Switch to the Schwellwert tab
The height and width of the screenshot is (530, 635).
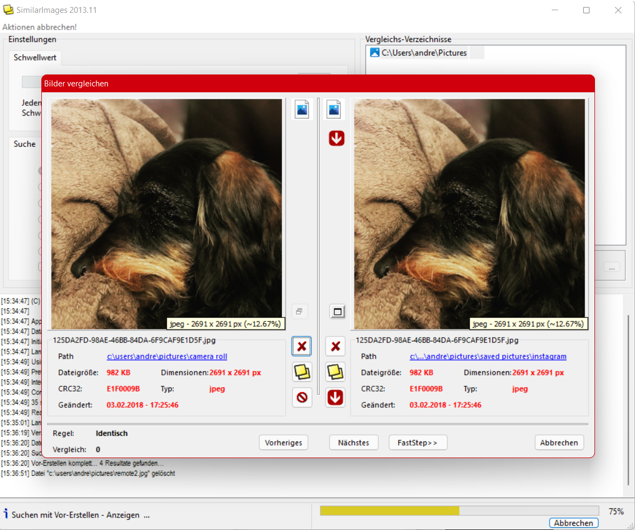[x=35, y=58]
